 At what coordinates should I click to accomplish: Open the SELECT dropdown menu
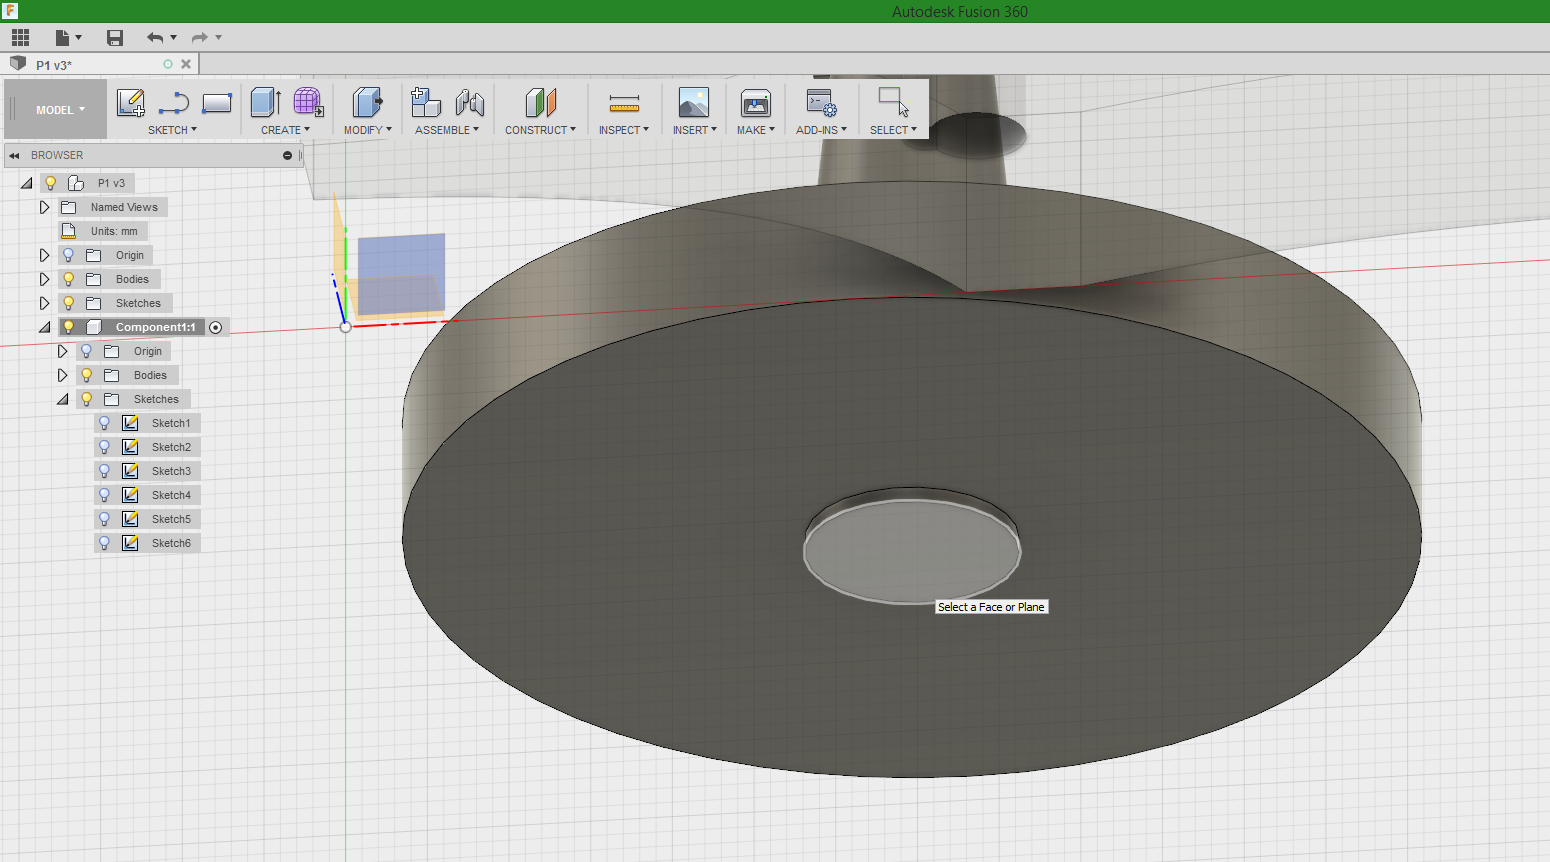[893, 130]
